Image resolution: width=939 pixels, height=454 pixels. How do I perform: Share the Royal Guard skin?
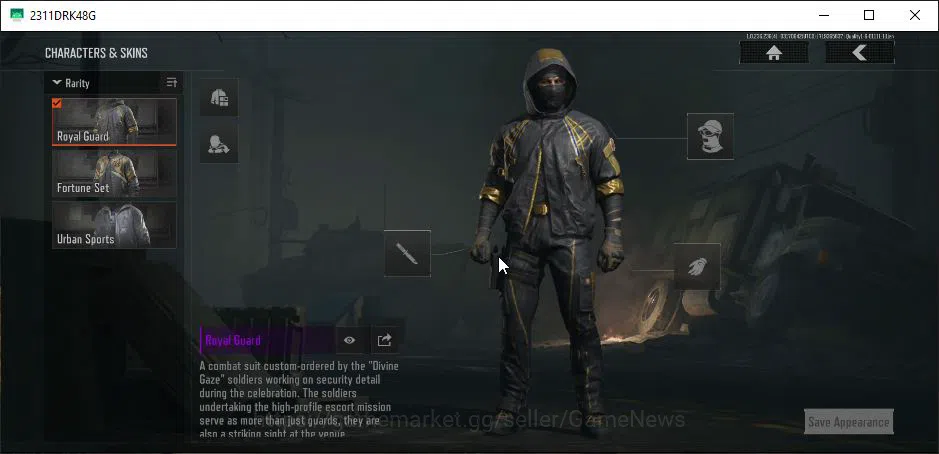coord(384,340)
